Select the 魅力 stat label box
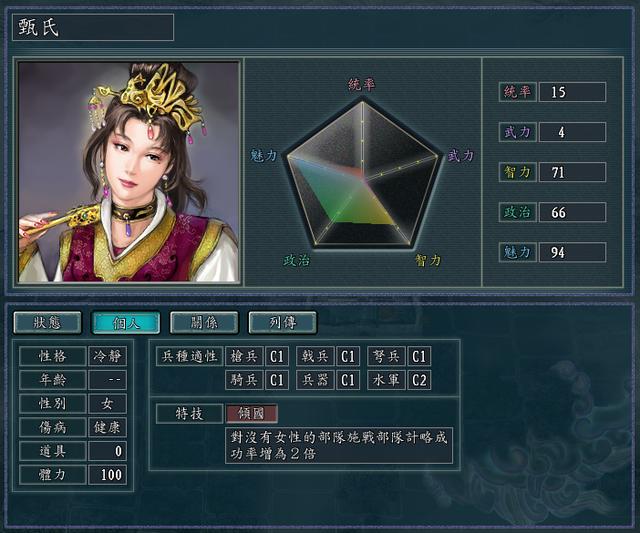The width and height of the screenshot is (640, 533). [x=517, y=252]
